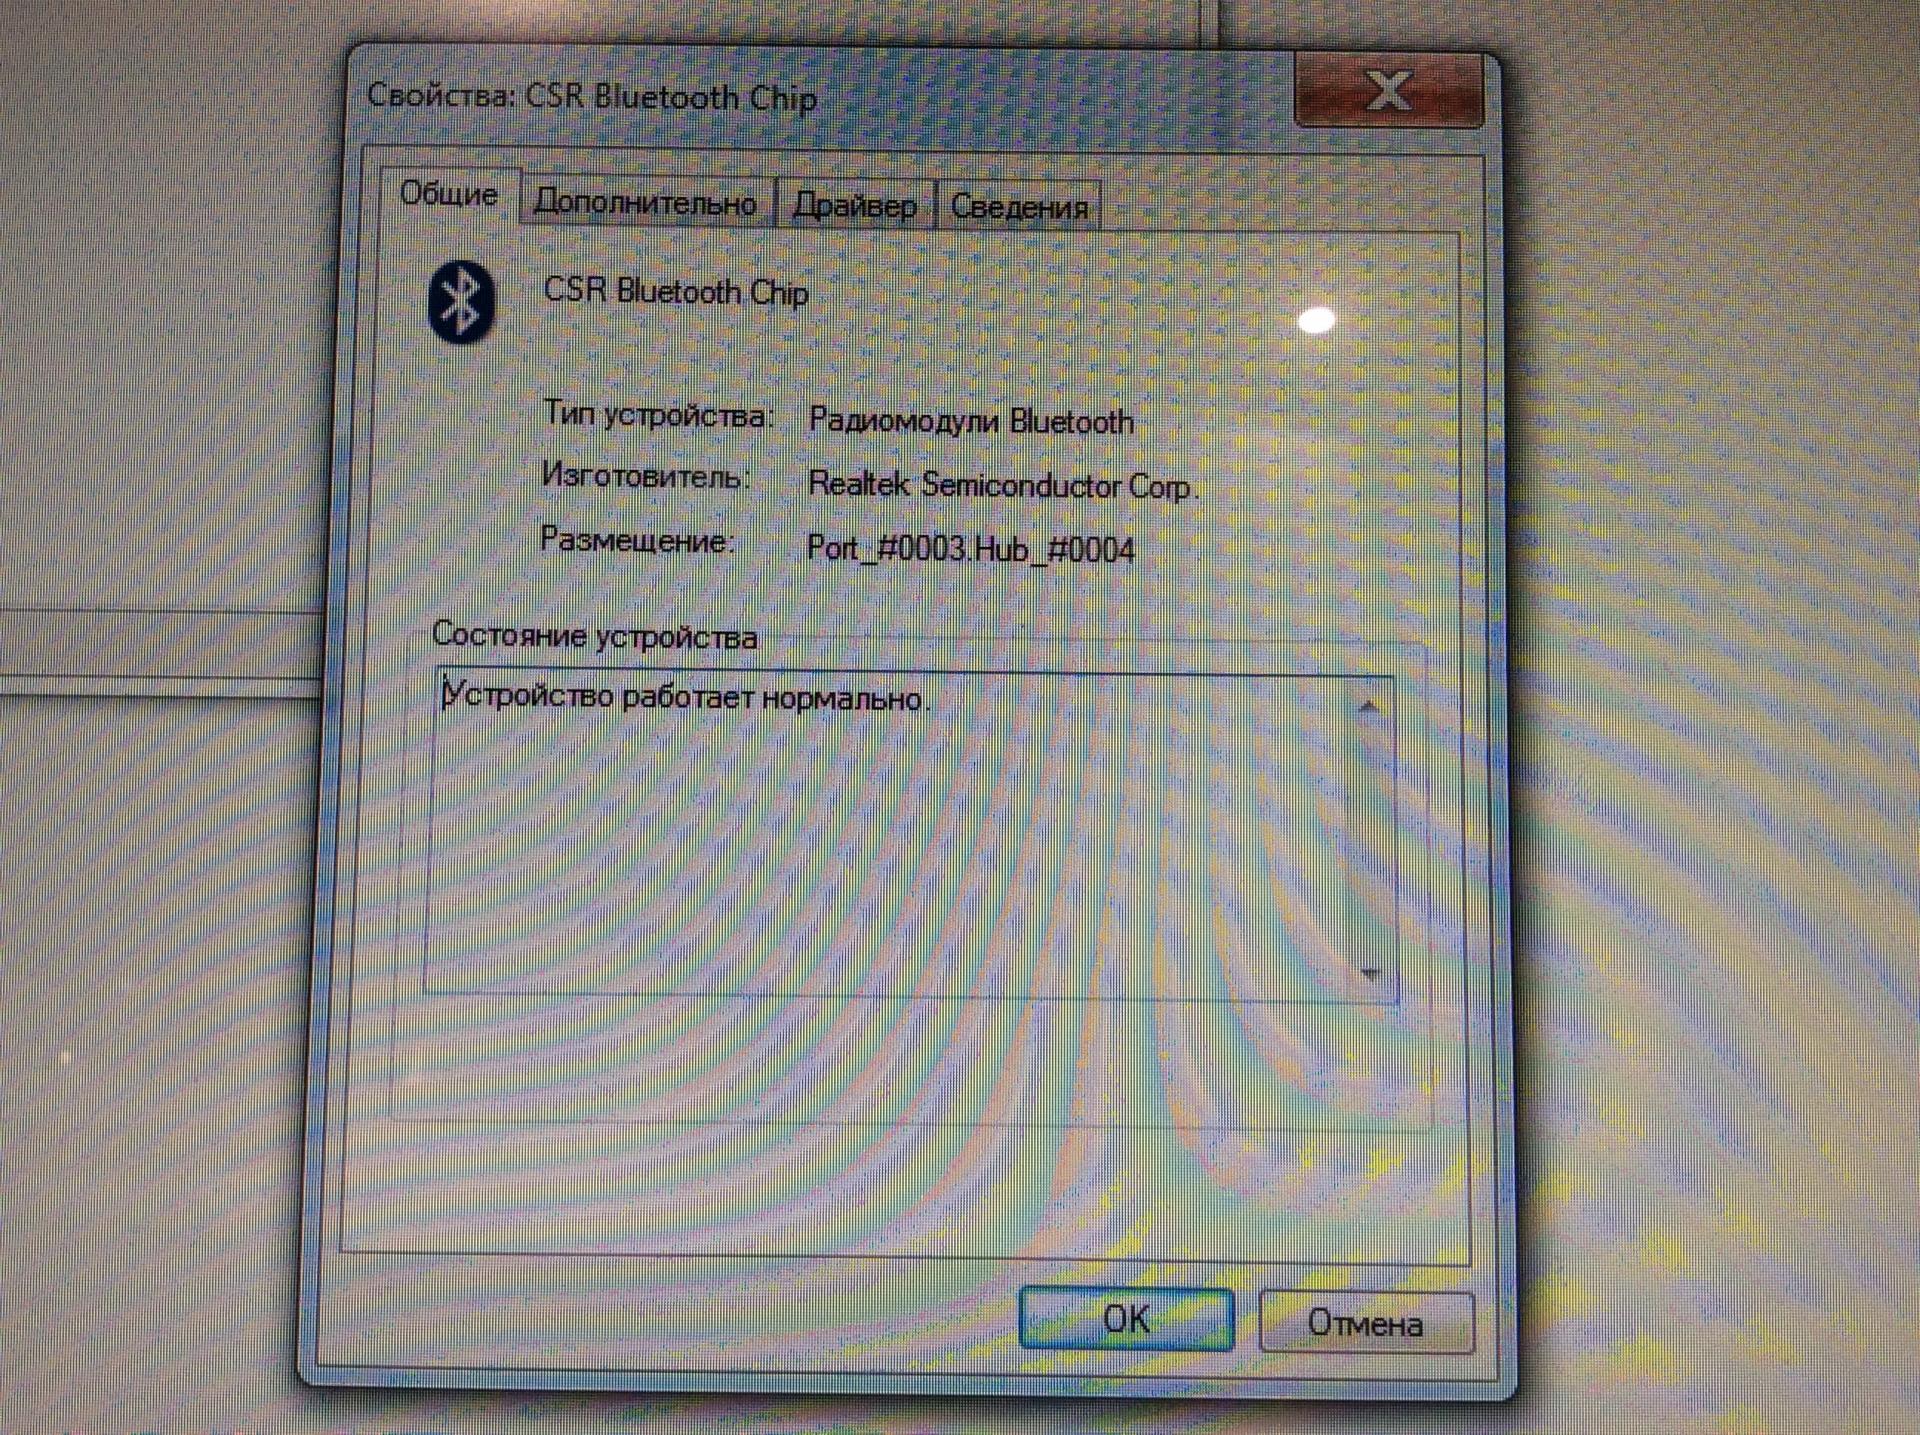Screen dimensions: 1920x1435
Task: Click the Realtek Semiconductor Corp. manufacturer value
Action: pyautogui.click(x=1003, y=486)
